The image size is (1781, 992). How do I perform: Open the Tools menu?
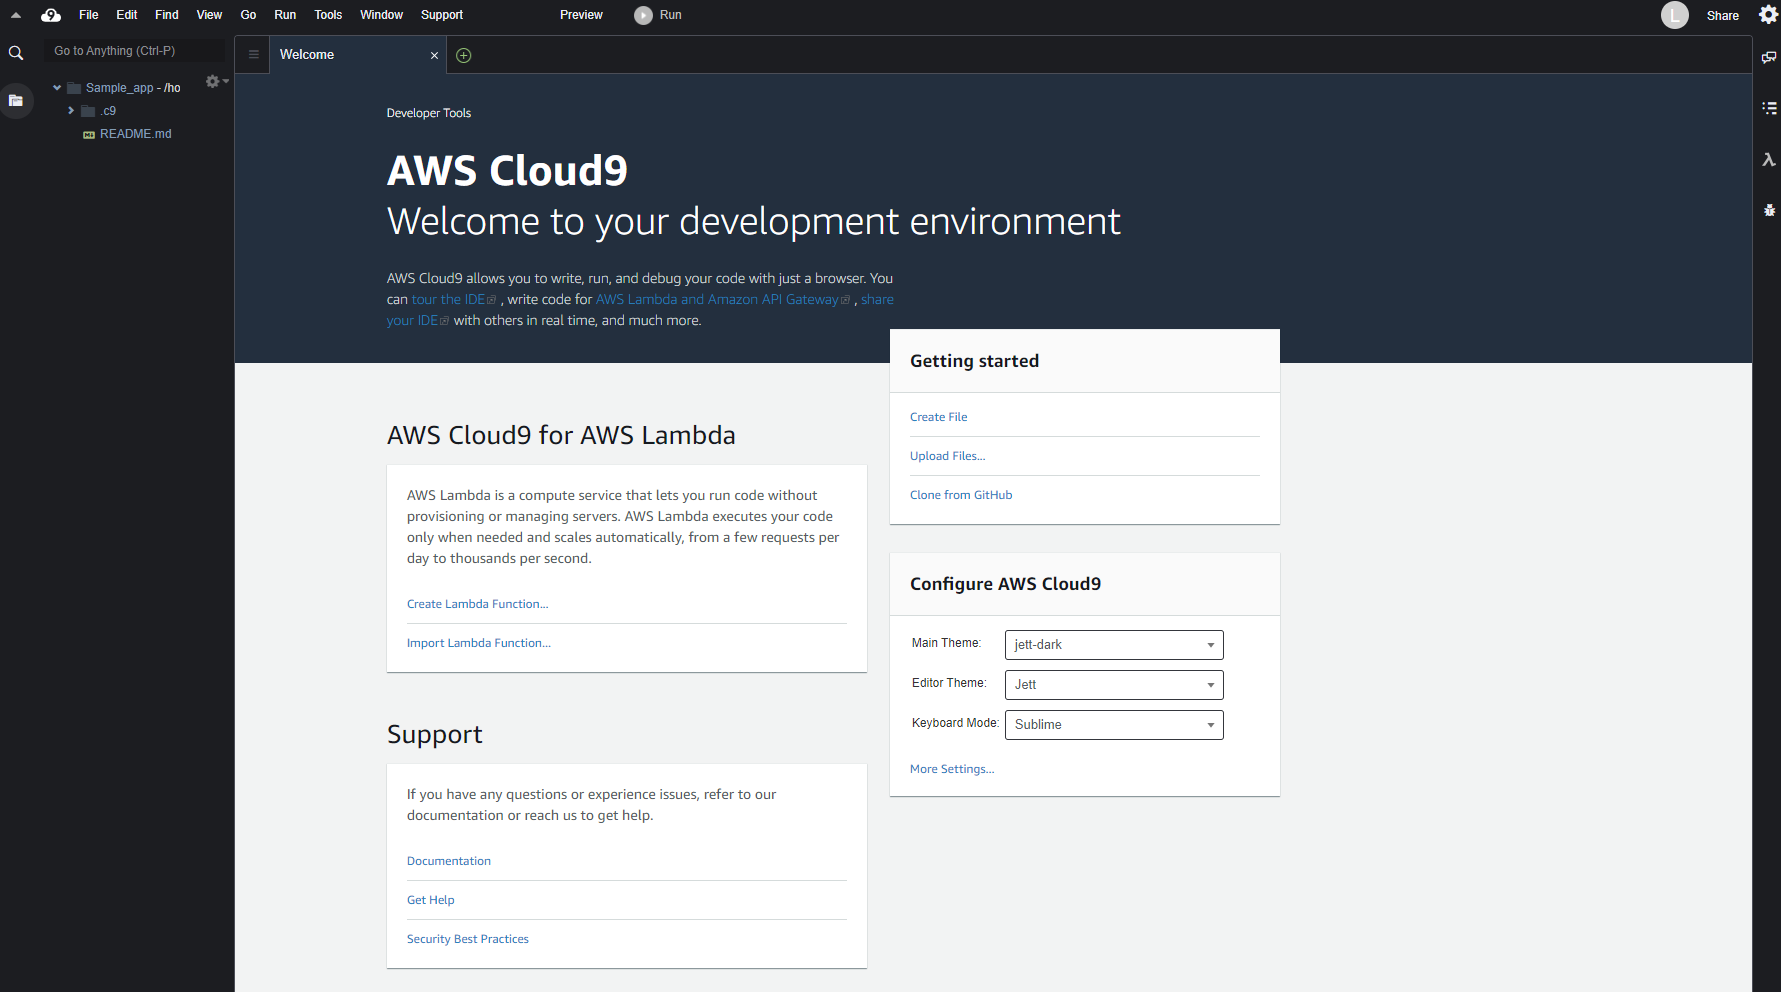pos(328,15)
